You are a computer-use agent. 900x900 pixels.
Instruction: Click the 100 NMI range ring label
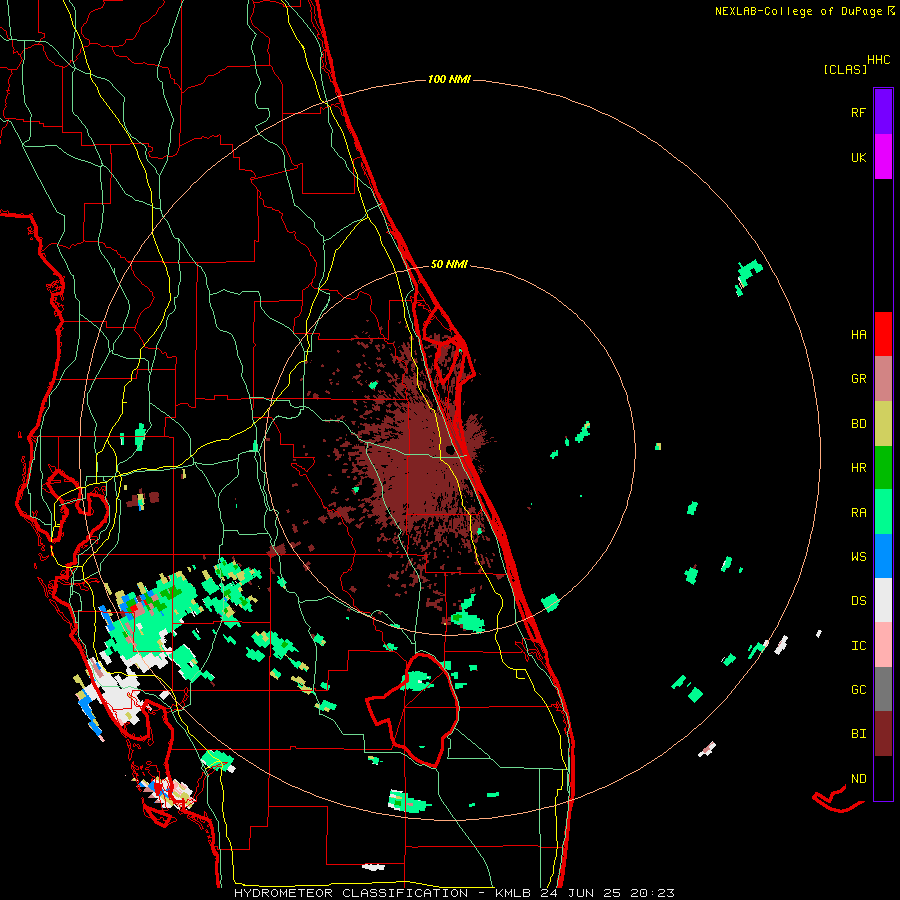click(449, 79)
